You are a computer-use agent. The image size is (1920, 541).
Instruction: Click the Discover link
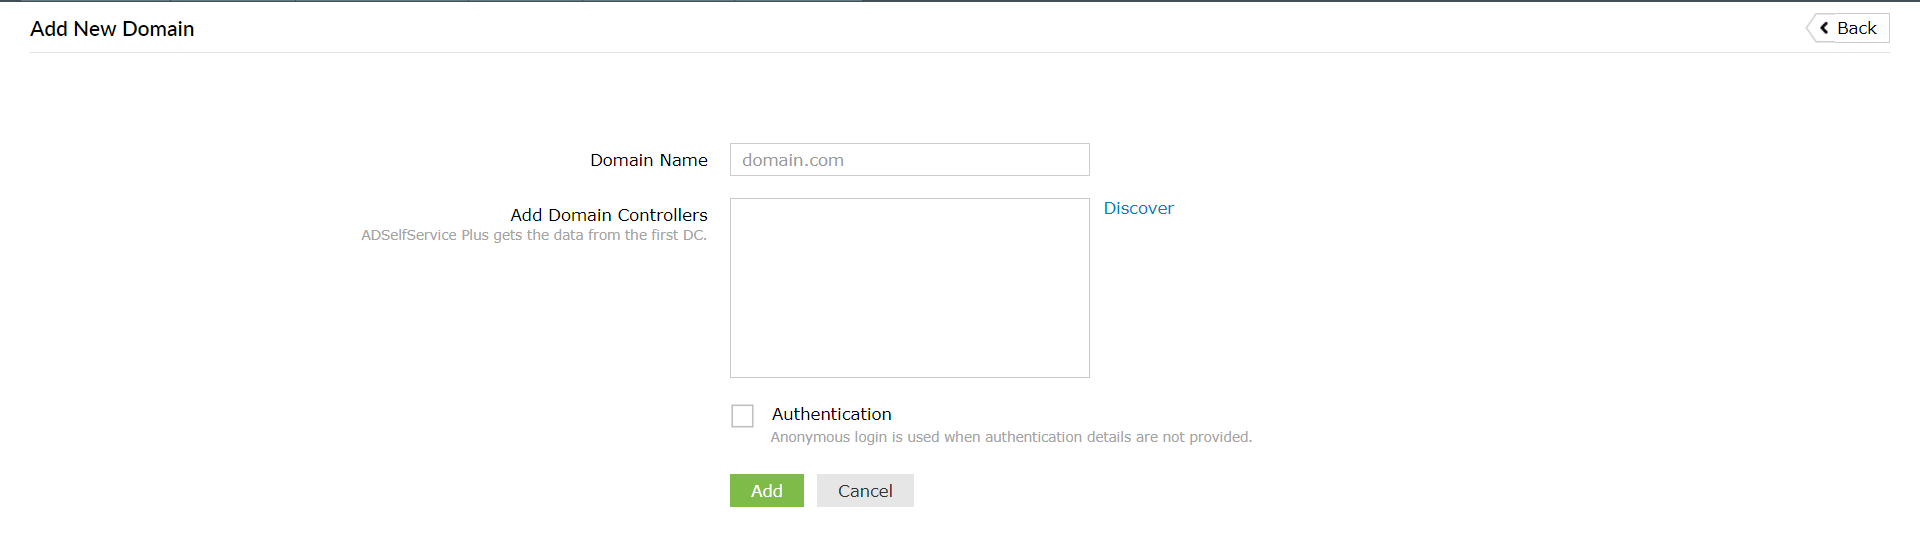pos(1138,208)
